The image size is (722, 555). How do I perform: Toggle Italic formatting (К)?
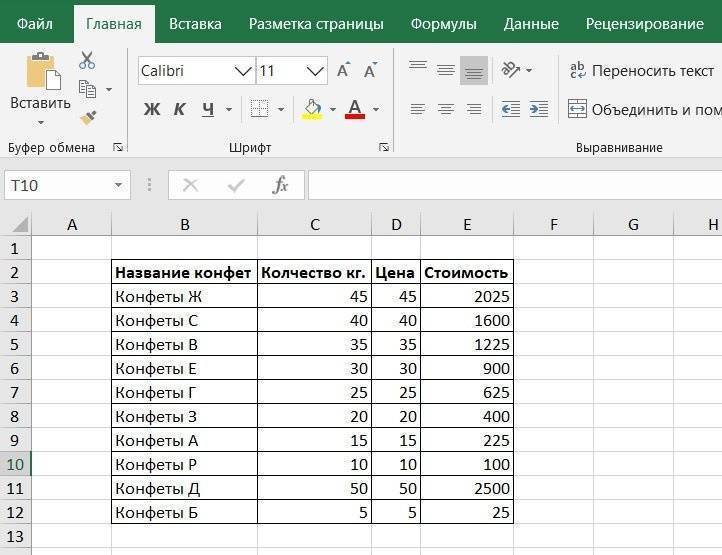click(x=180, y=109)
